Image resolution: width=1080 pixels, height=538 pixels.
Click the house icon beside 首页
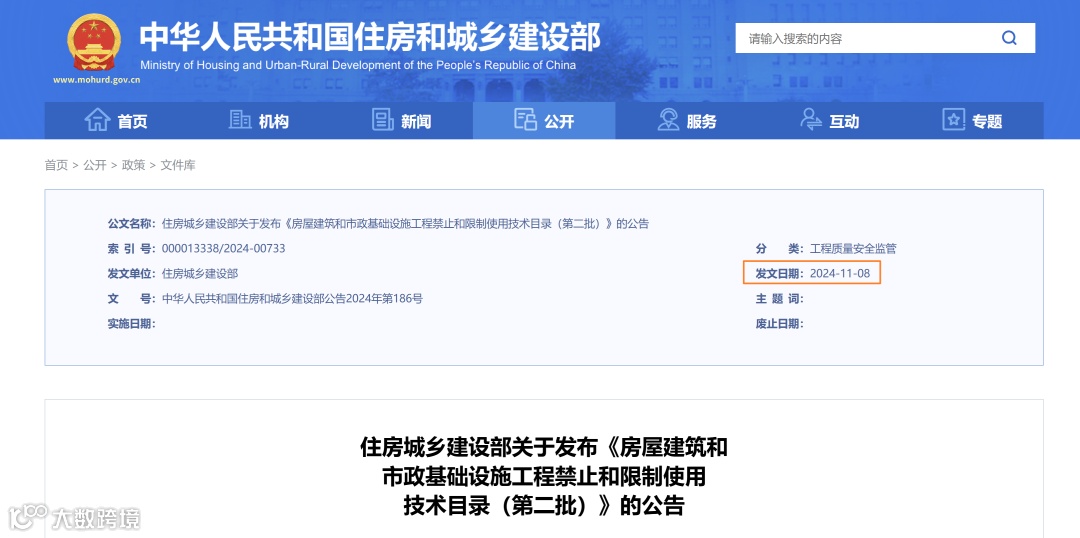click(98, 120)
